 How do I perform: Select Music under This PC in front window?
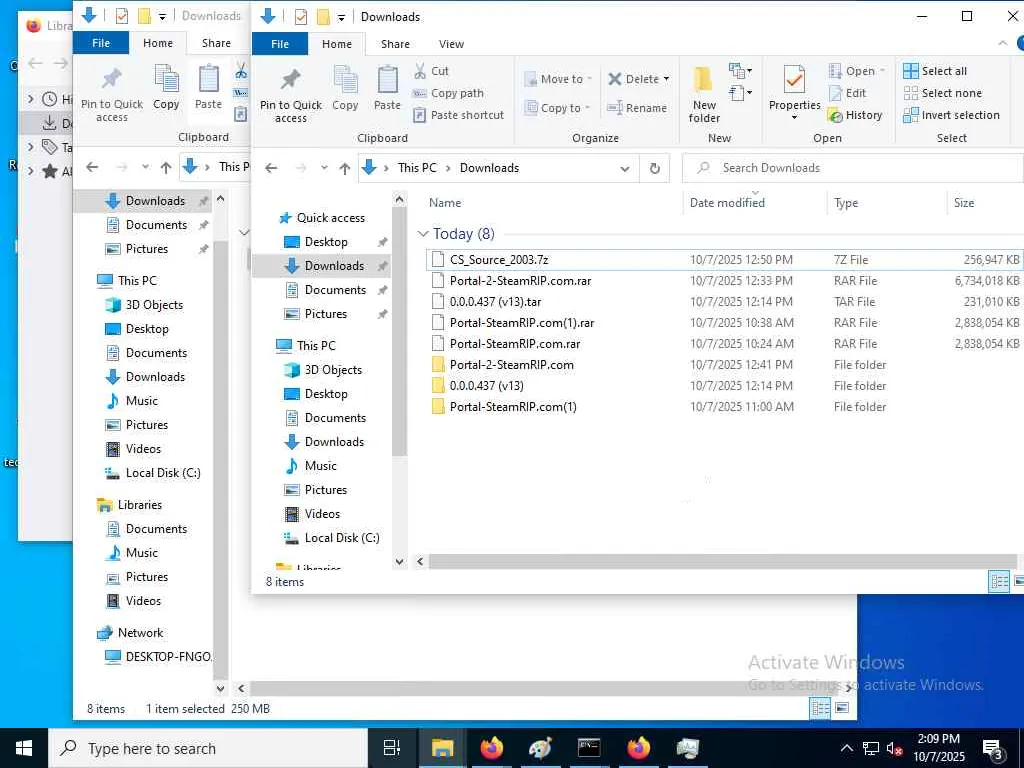coord(320,466)
